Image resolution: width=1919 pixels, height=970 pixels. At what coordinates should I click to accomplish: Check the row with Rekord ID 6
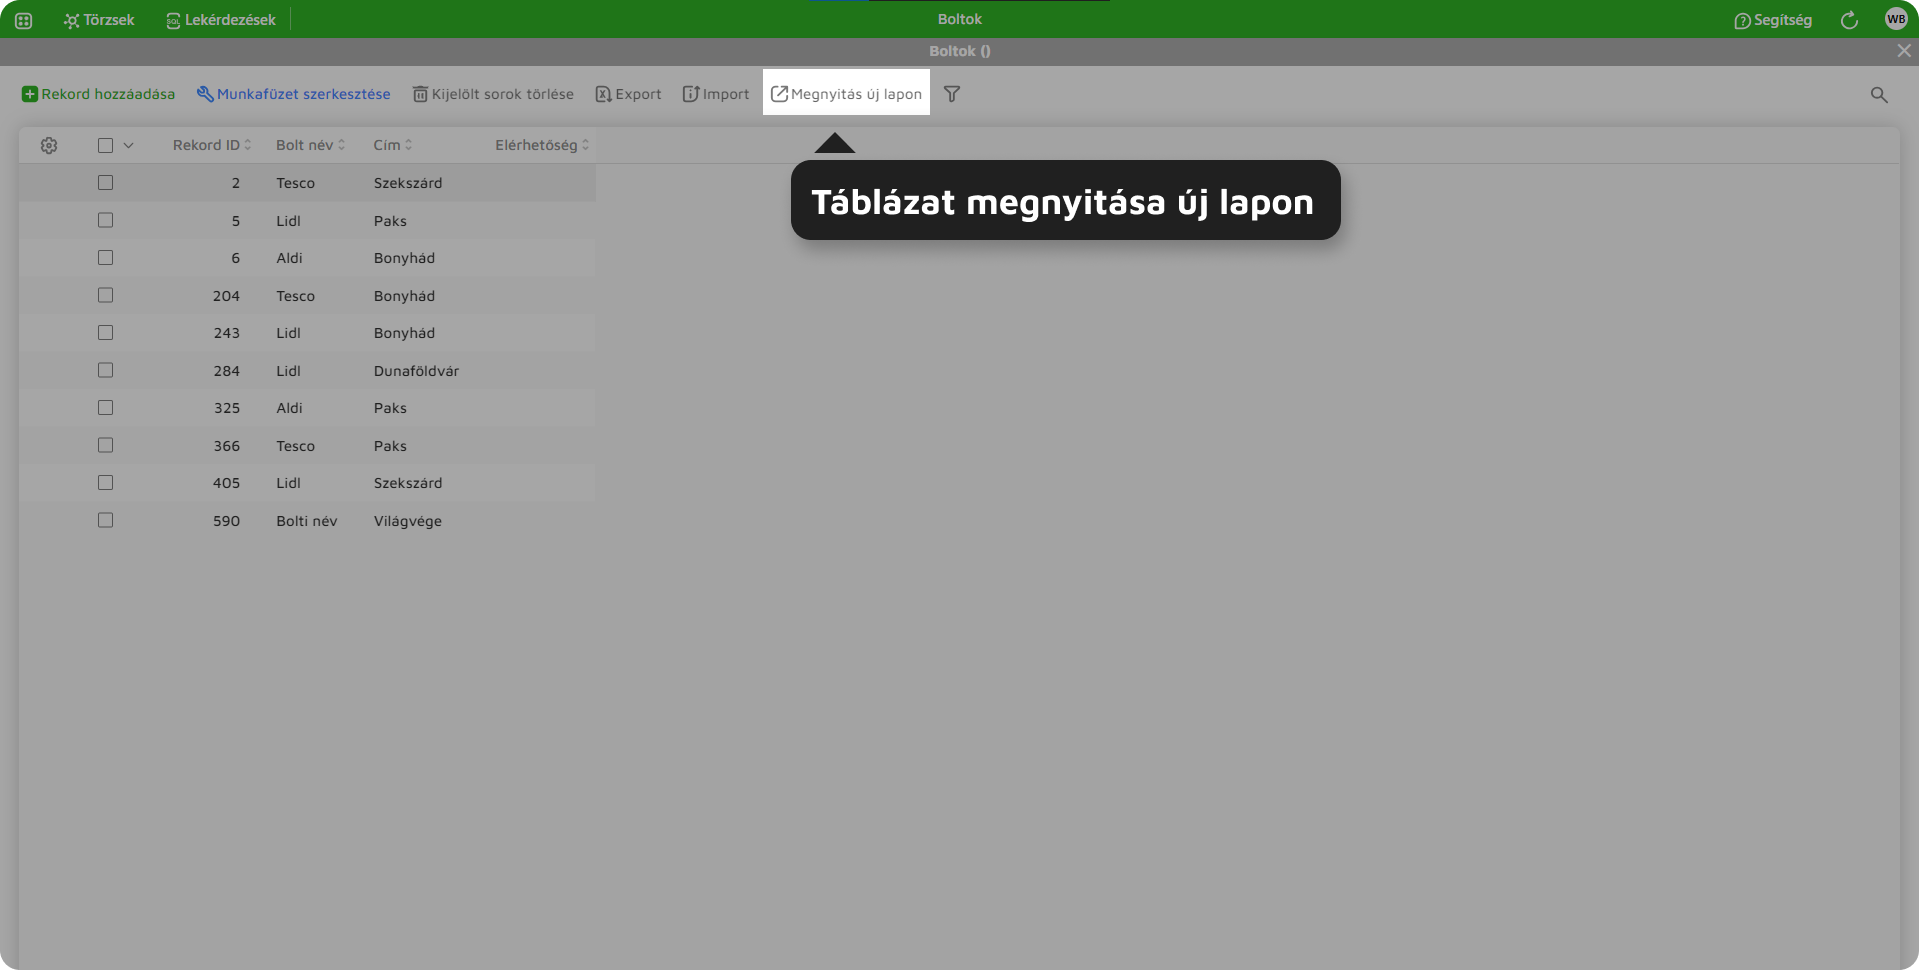105,258
